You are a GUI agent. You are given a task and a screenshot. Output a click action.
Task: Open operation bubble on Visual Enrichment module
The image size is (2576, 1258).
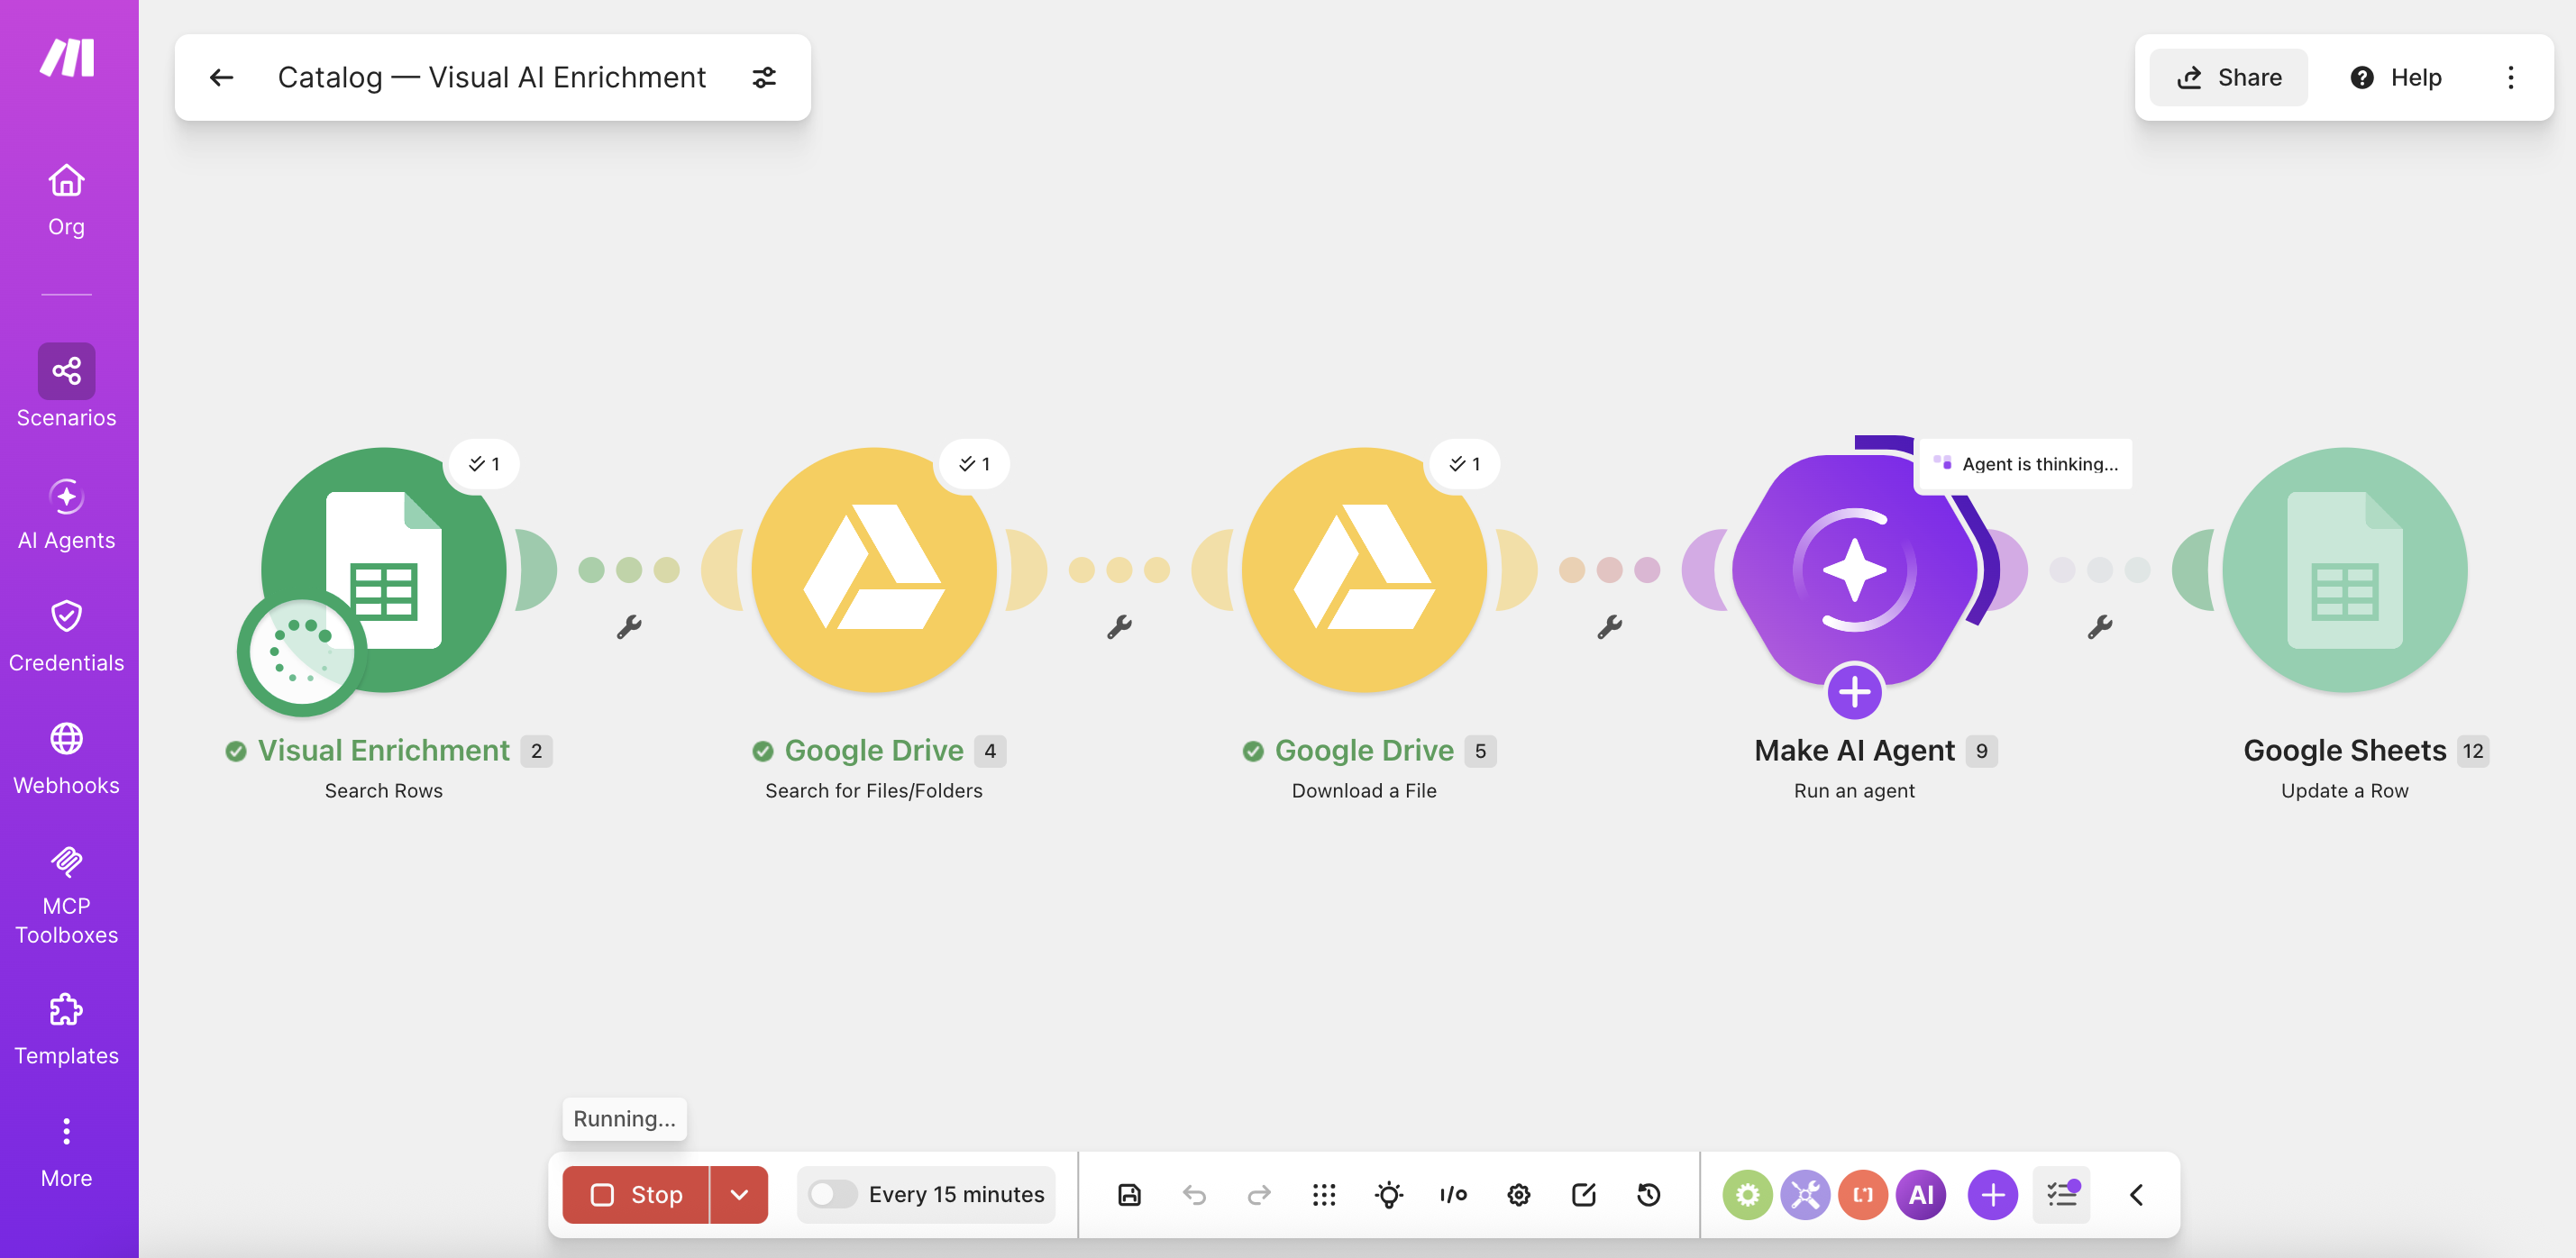tap(485, 464)
